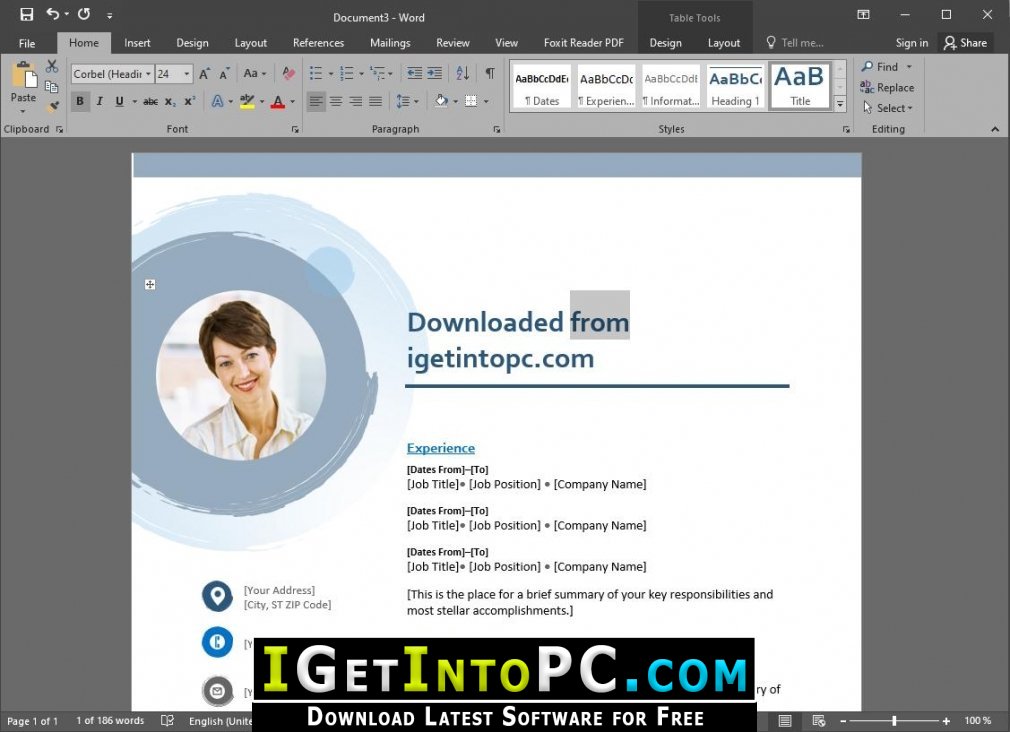
Task: Open the File tab
Action: [x=27, y=43]
